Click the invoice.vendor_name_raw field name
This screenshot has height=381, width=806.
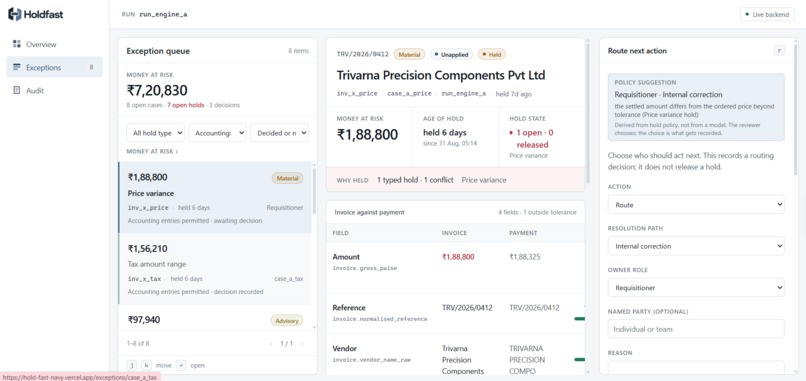pos(372,359)
